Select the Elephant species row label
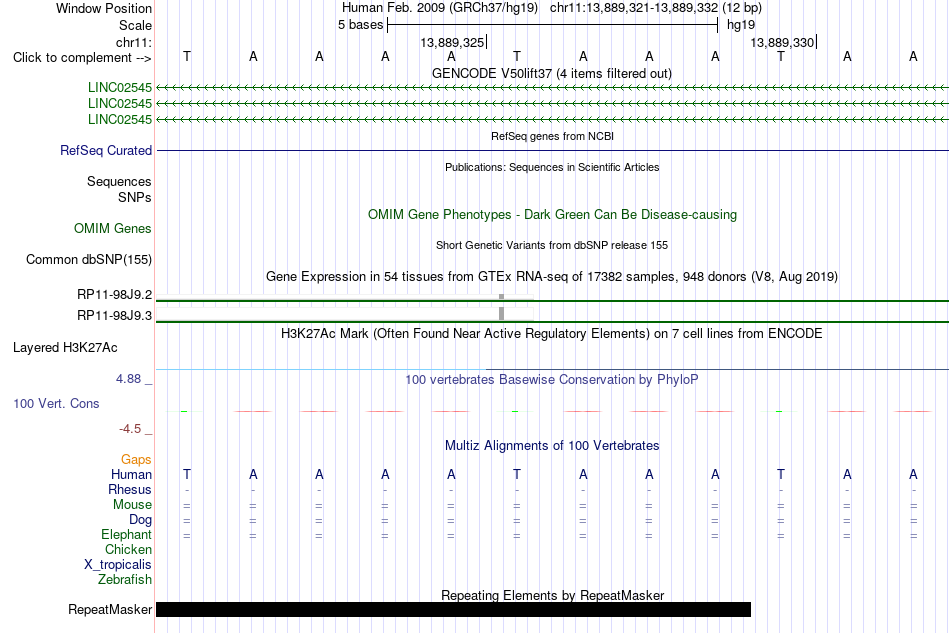 [x=126, y=534]
